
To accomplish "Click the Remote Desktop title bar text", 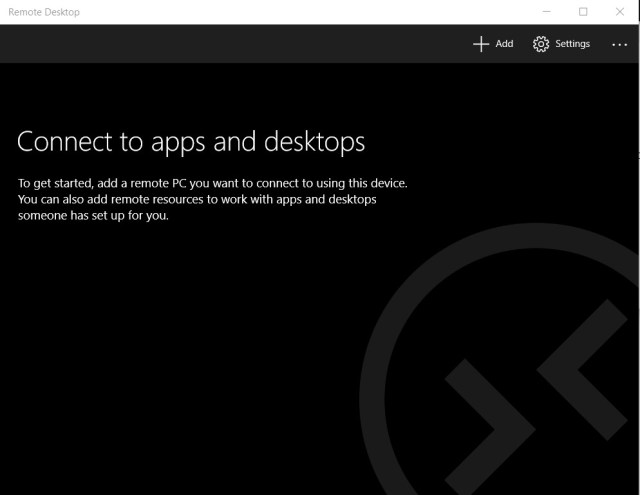I will pos(43,12).
